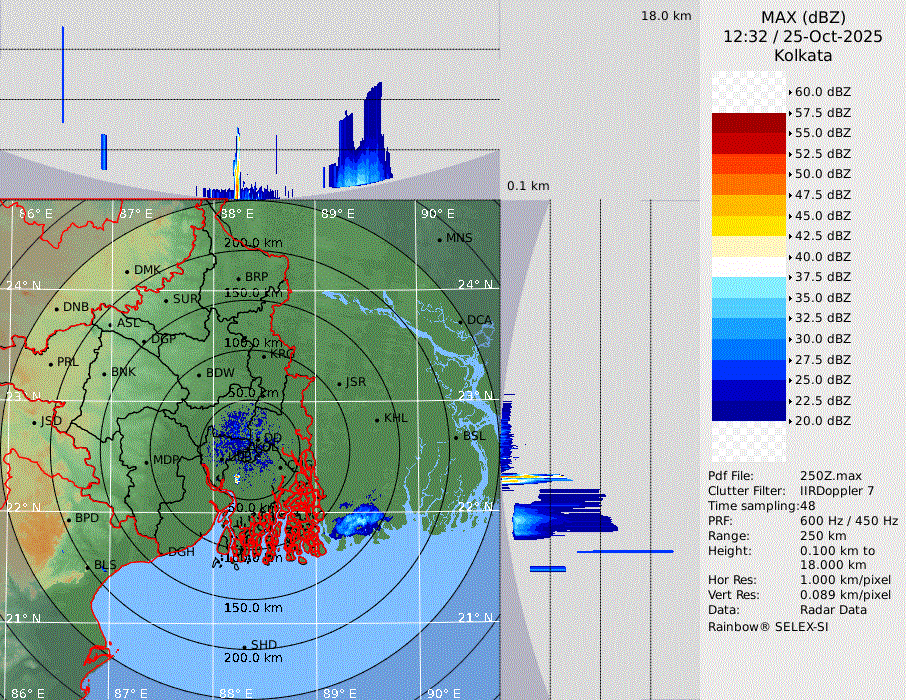This screenshot has height=700, width=906.
Task: Click the DMK station marker
Action: click(127, 271)
